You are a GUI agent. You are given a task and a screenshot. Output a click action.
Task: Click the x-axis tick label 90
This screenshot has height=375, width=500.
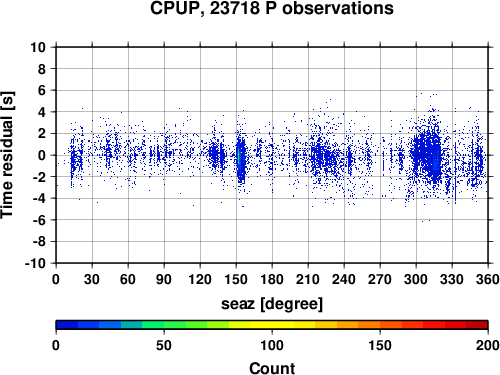164,279
